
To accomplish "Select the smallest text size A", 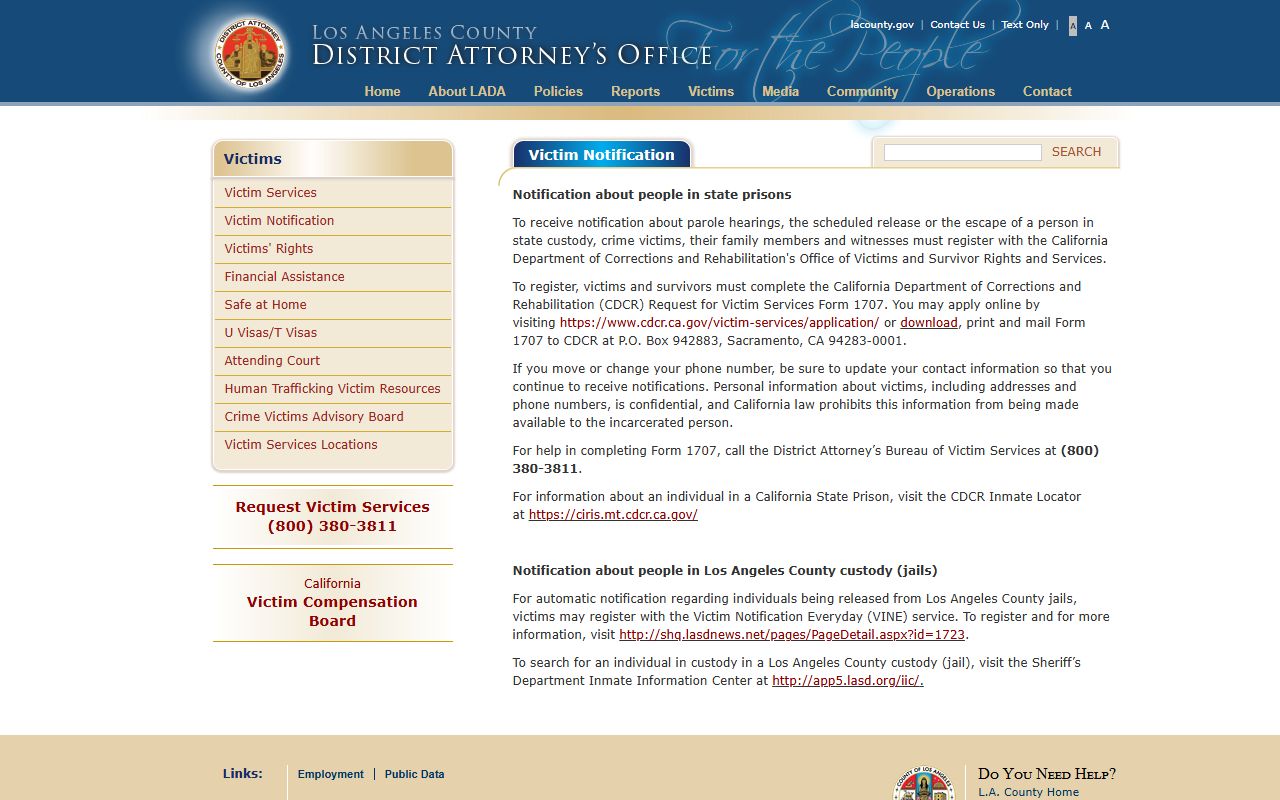I will (x=1073, y=26).
